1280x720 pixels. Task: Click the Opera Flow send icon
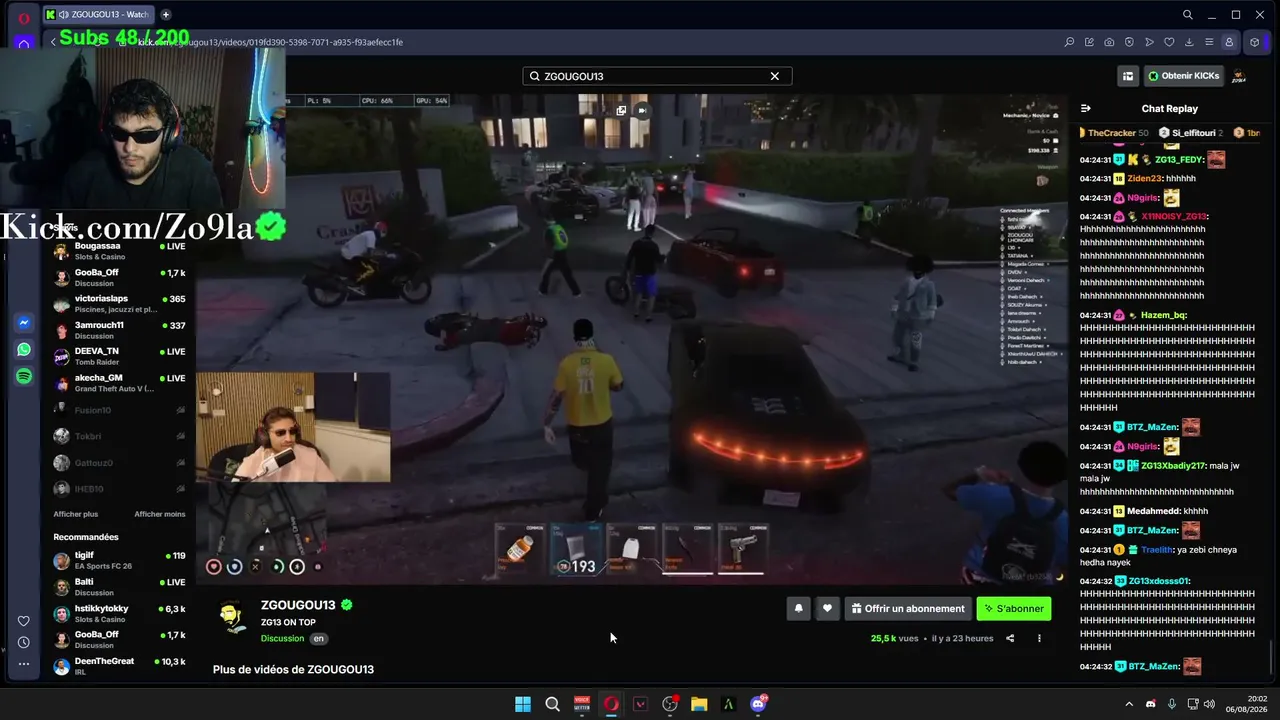pos(1149,42)
